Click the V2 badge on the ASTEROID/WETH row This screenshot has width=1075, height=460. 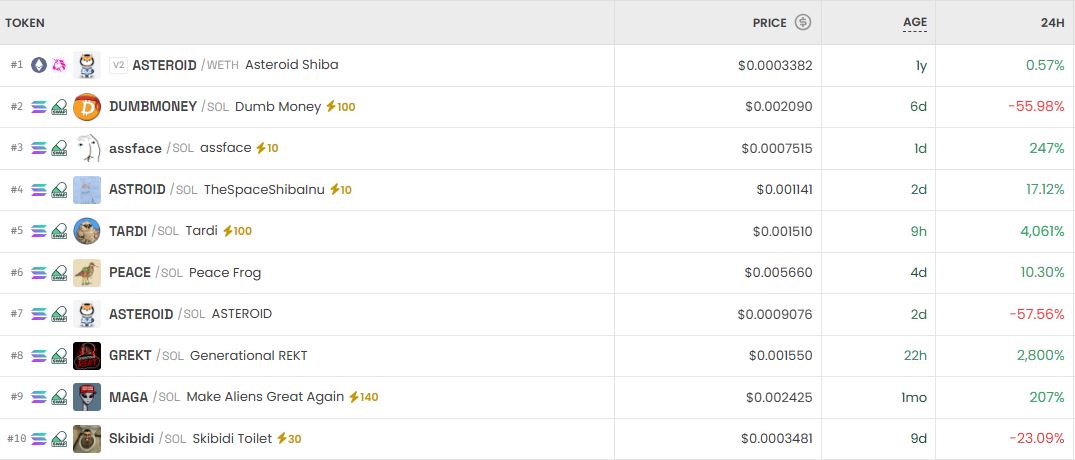(x=118, y=65)
